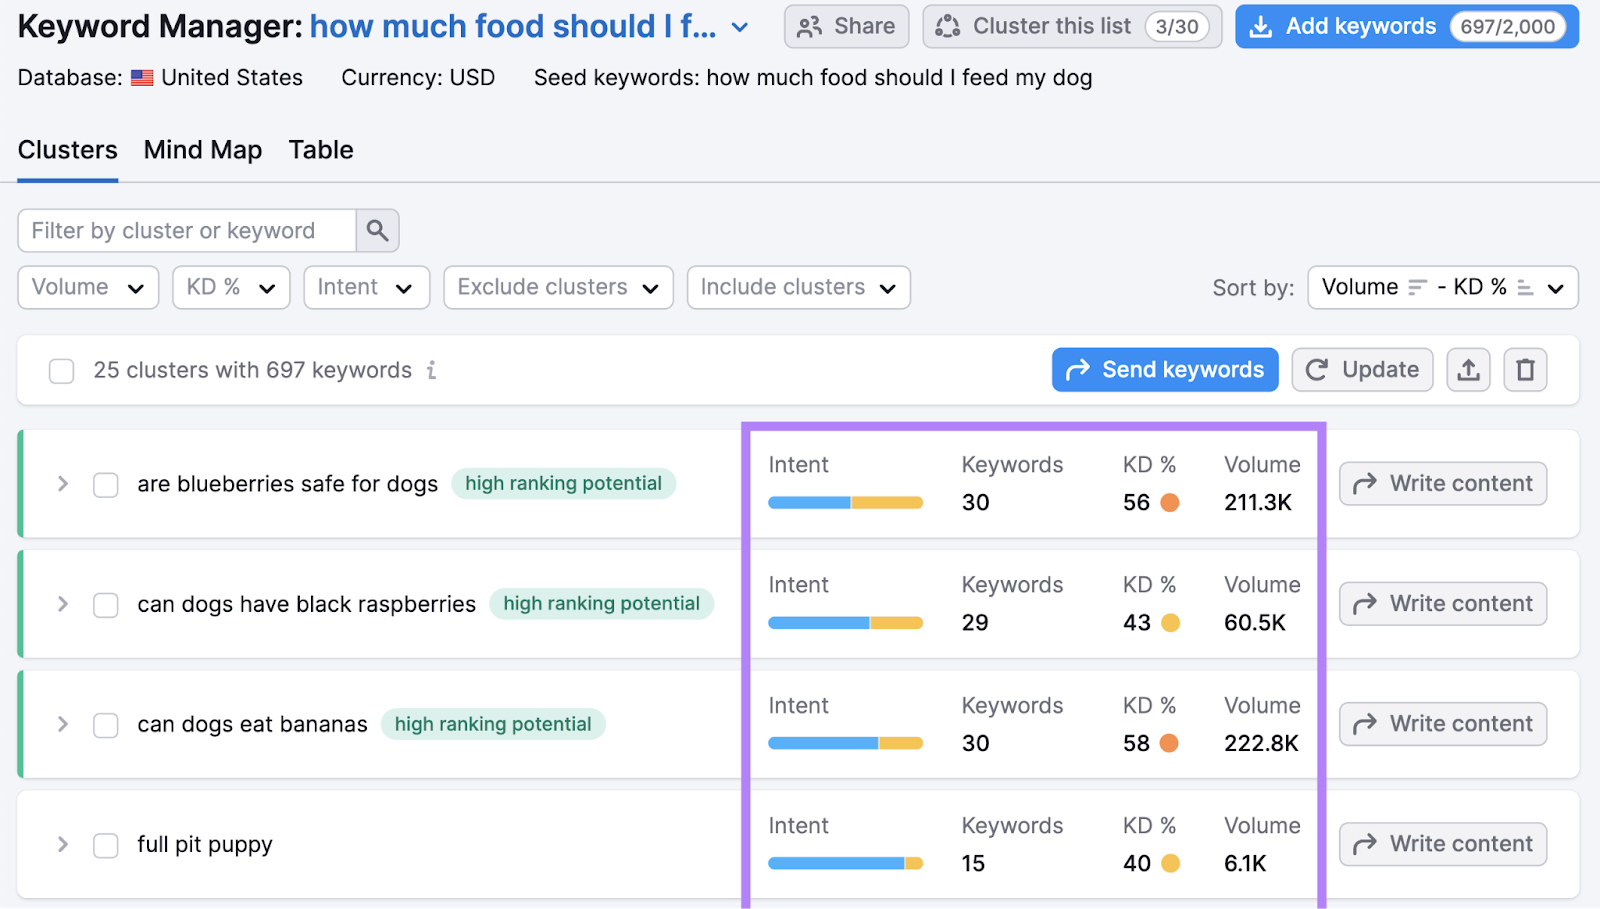
Task: Click the 60.5K volume value
Action: (x=1255, y=623)
